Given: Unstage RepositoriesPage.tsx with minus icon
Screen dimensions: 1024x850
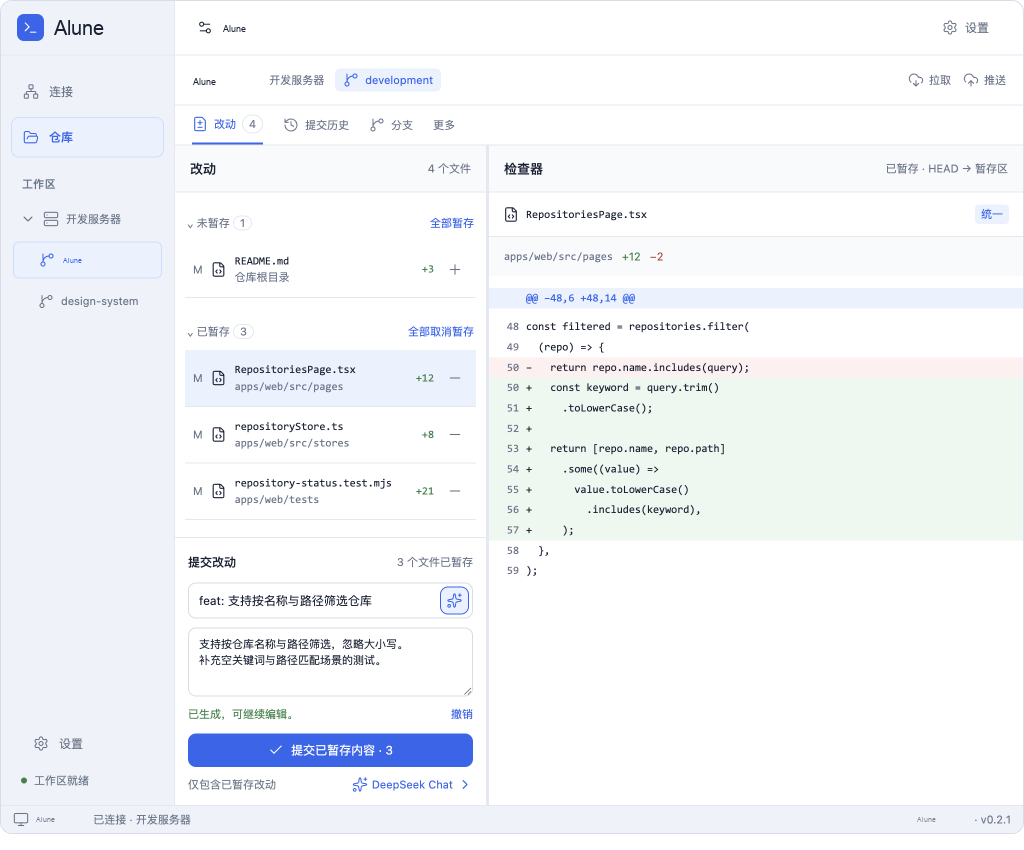Looking at the screenshot, I should (455, 378).
